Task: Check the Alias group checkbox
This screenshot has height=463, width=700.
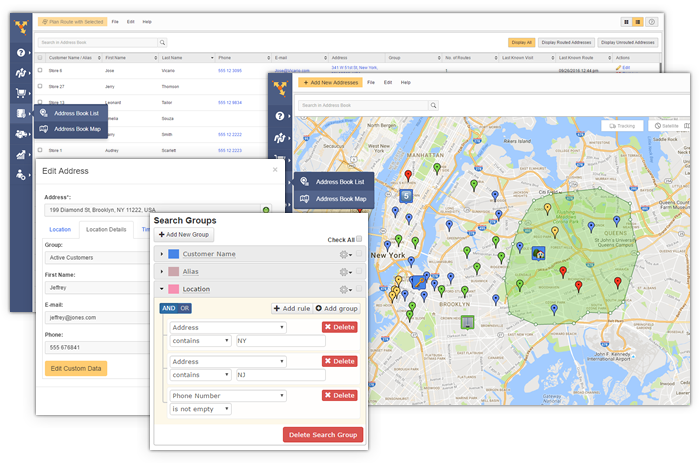Action: point(359,271)
